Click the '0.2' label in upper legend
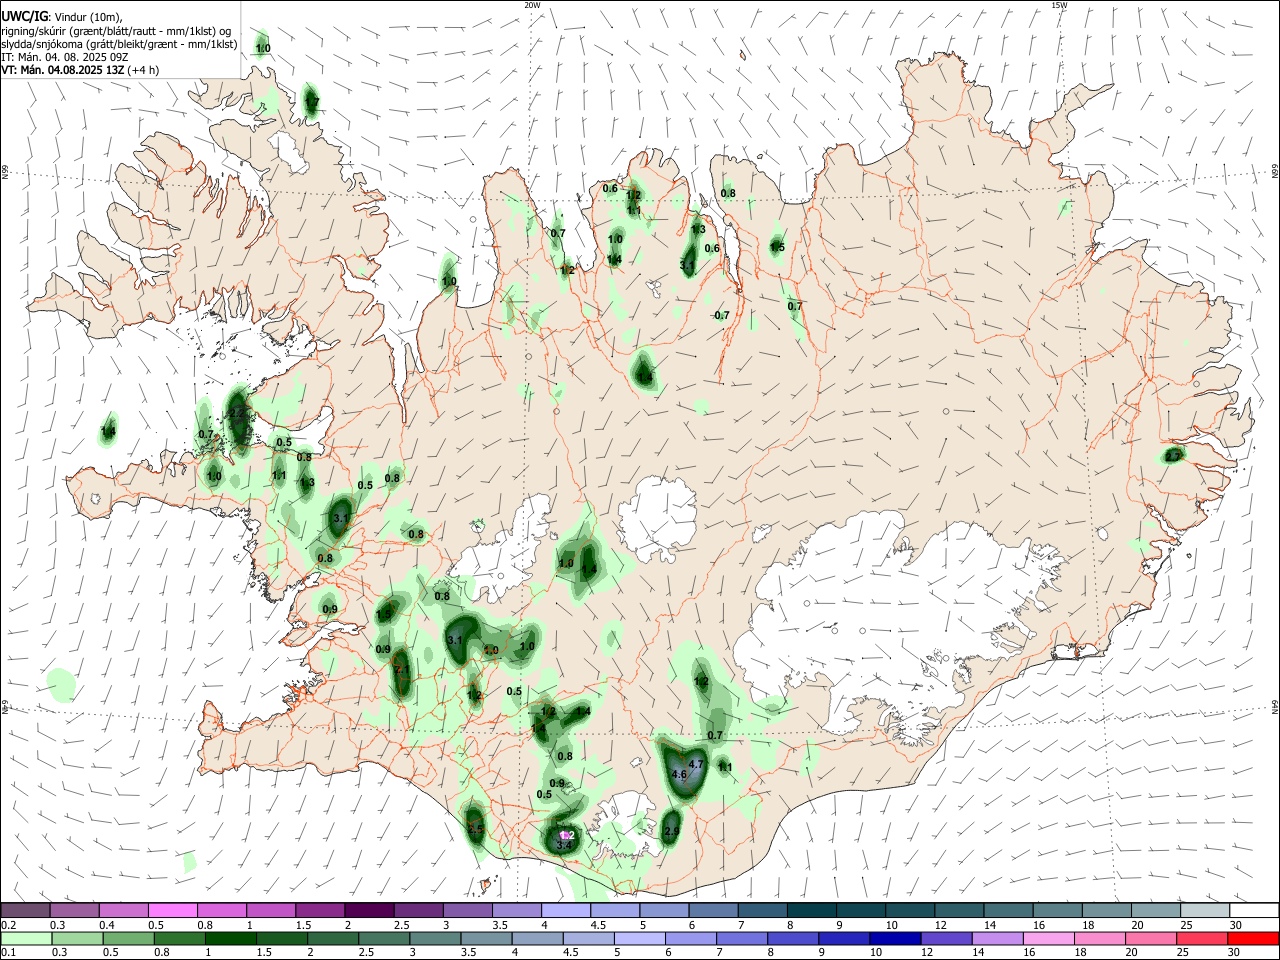Viewport: 1280px width, 960px height. 8,925
